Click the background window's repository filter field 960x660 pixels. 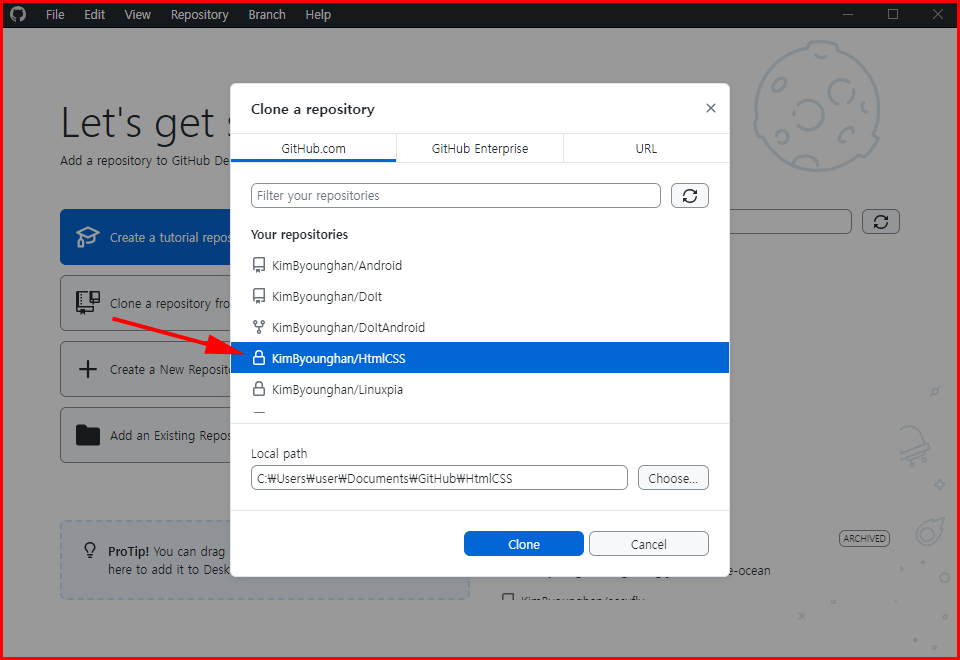coord(790,222)
